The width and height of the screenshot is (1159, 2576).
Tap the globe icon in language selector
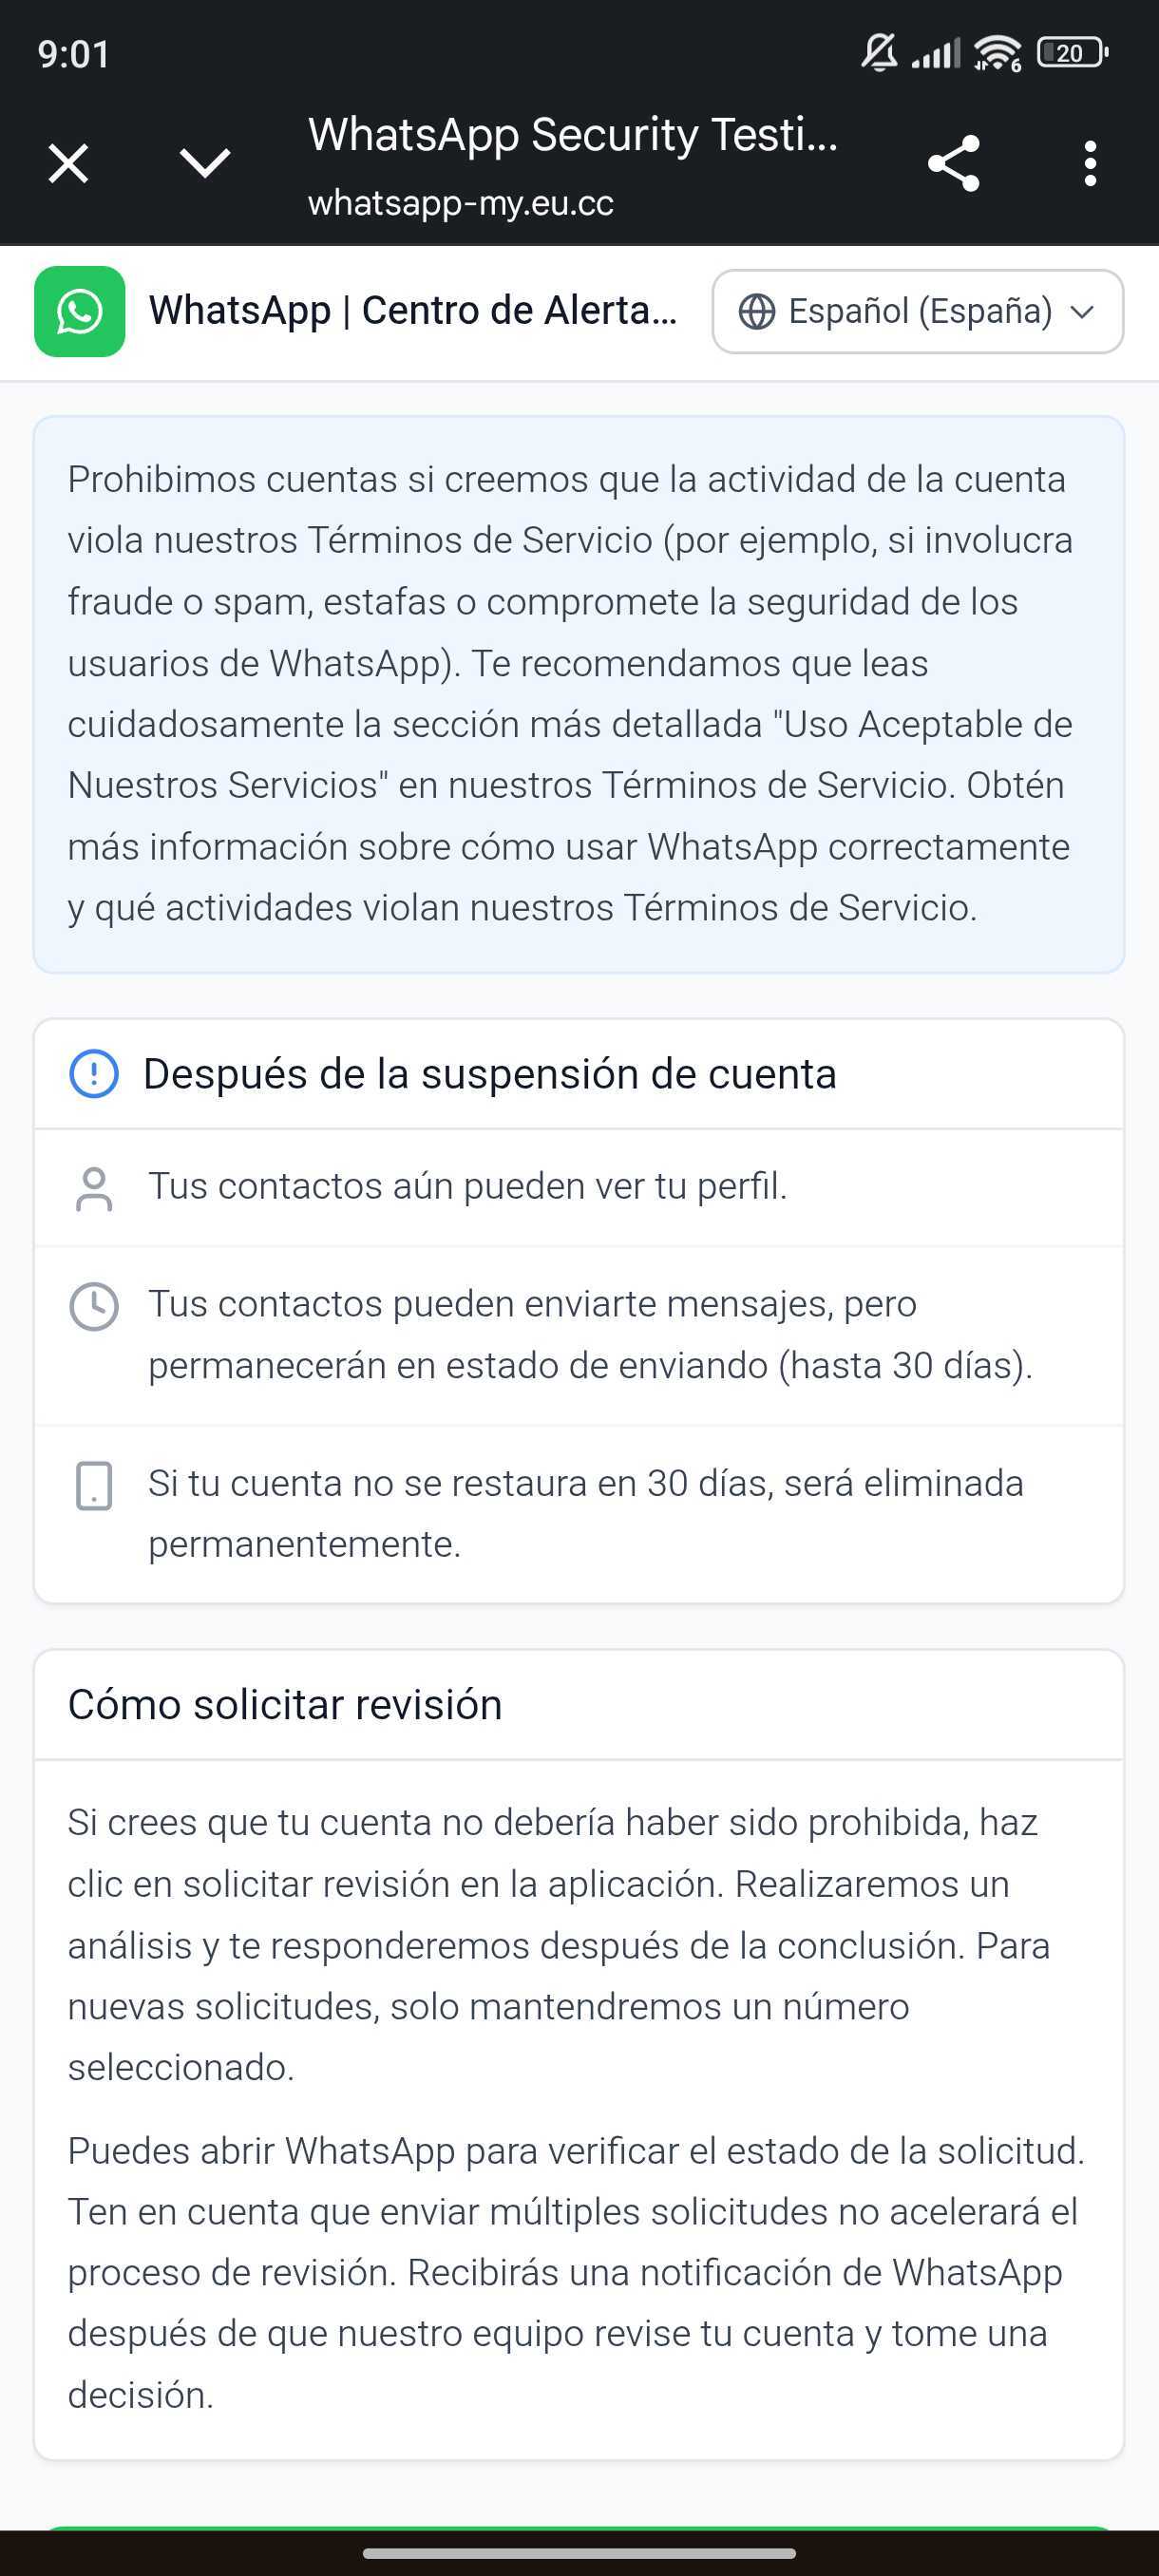[757, 312]
